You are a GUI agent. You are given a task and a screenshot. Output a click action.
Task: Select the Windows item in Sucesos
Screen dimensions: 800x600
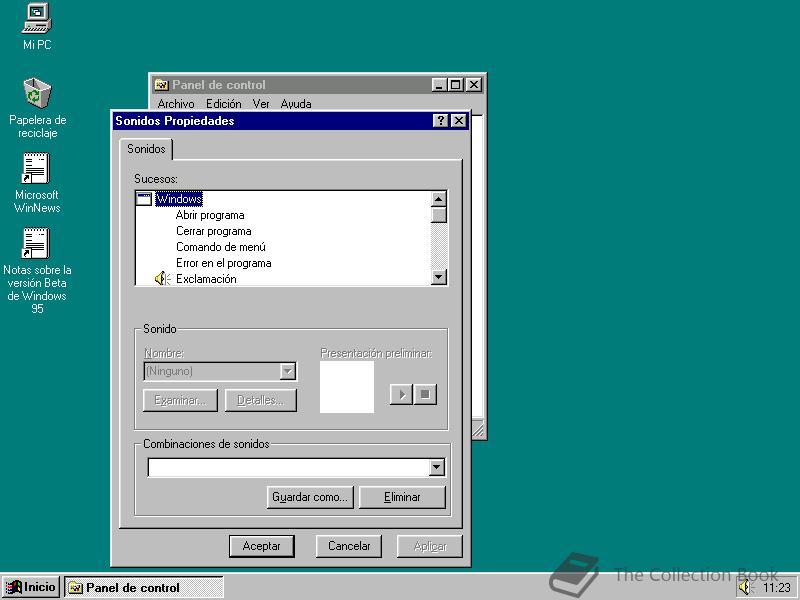pyautogui.click(x=179, y=198)
